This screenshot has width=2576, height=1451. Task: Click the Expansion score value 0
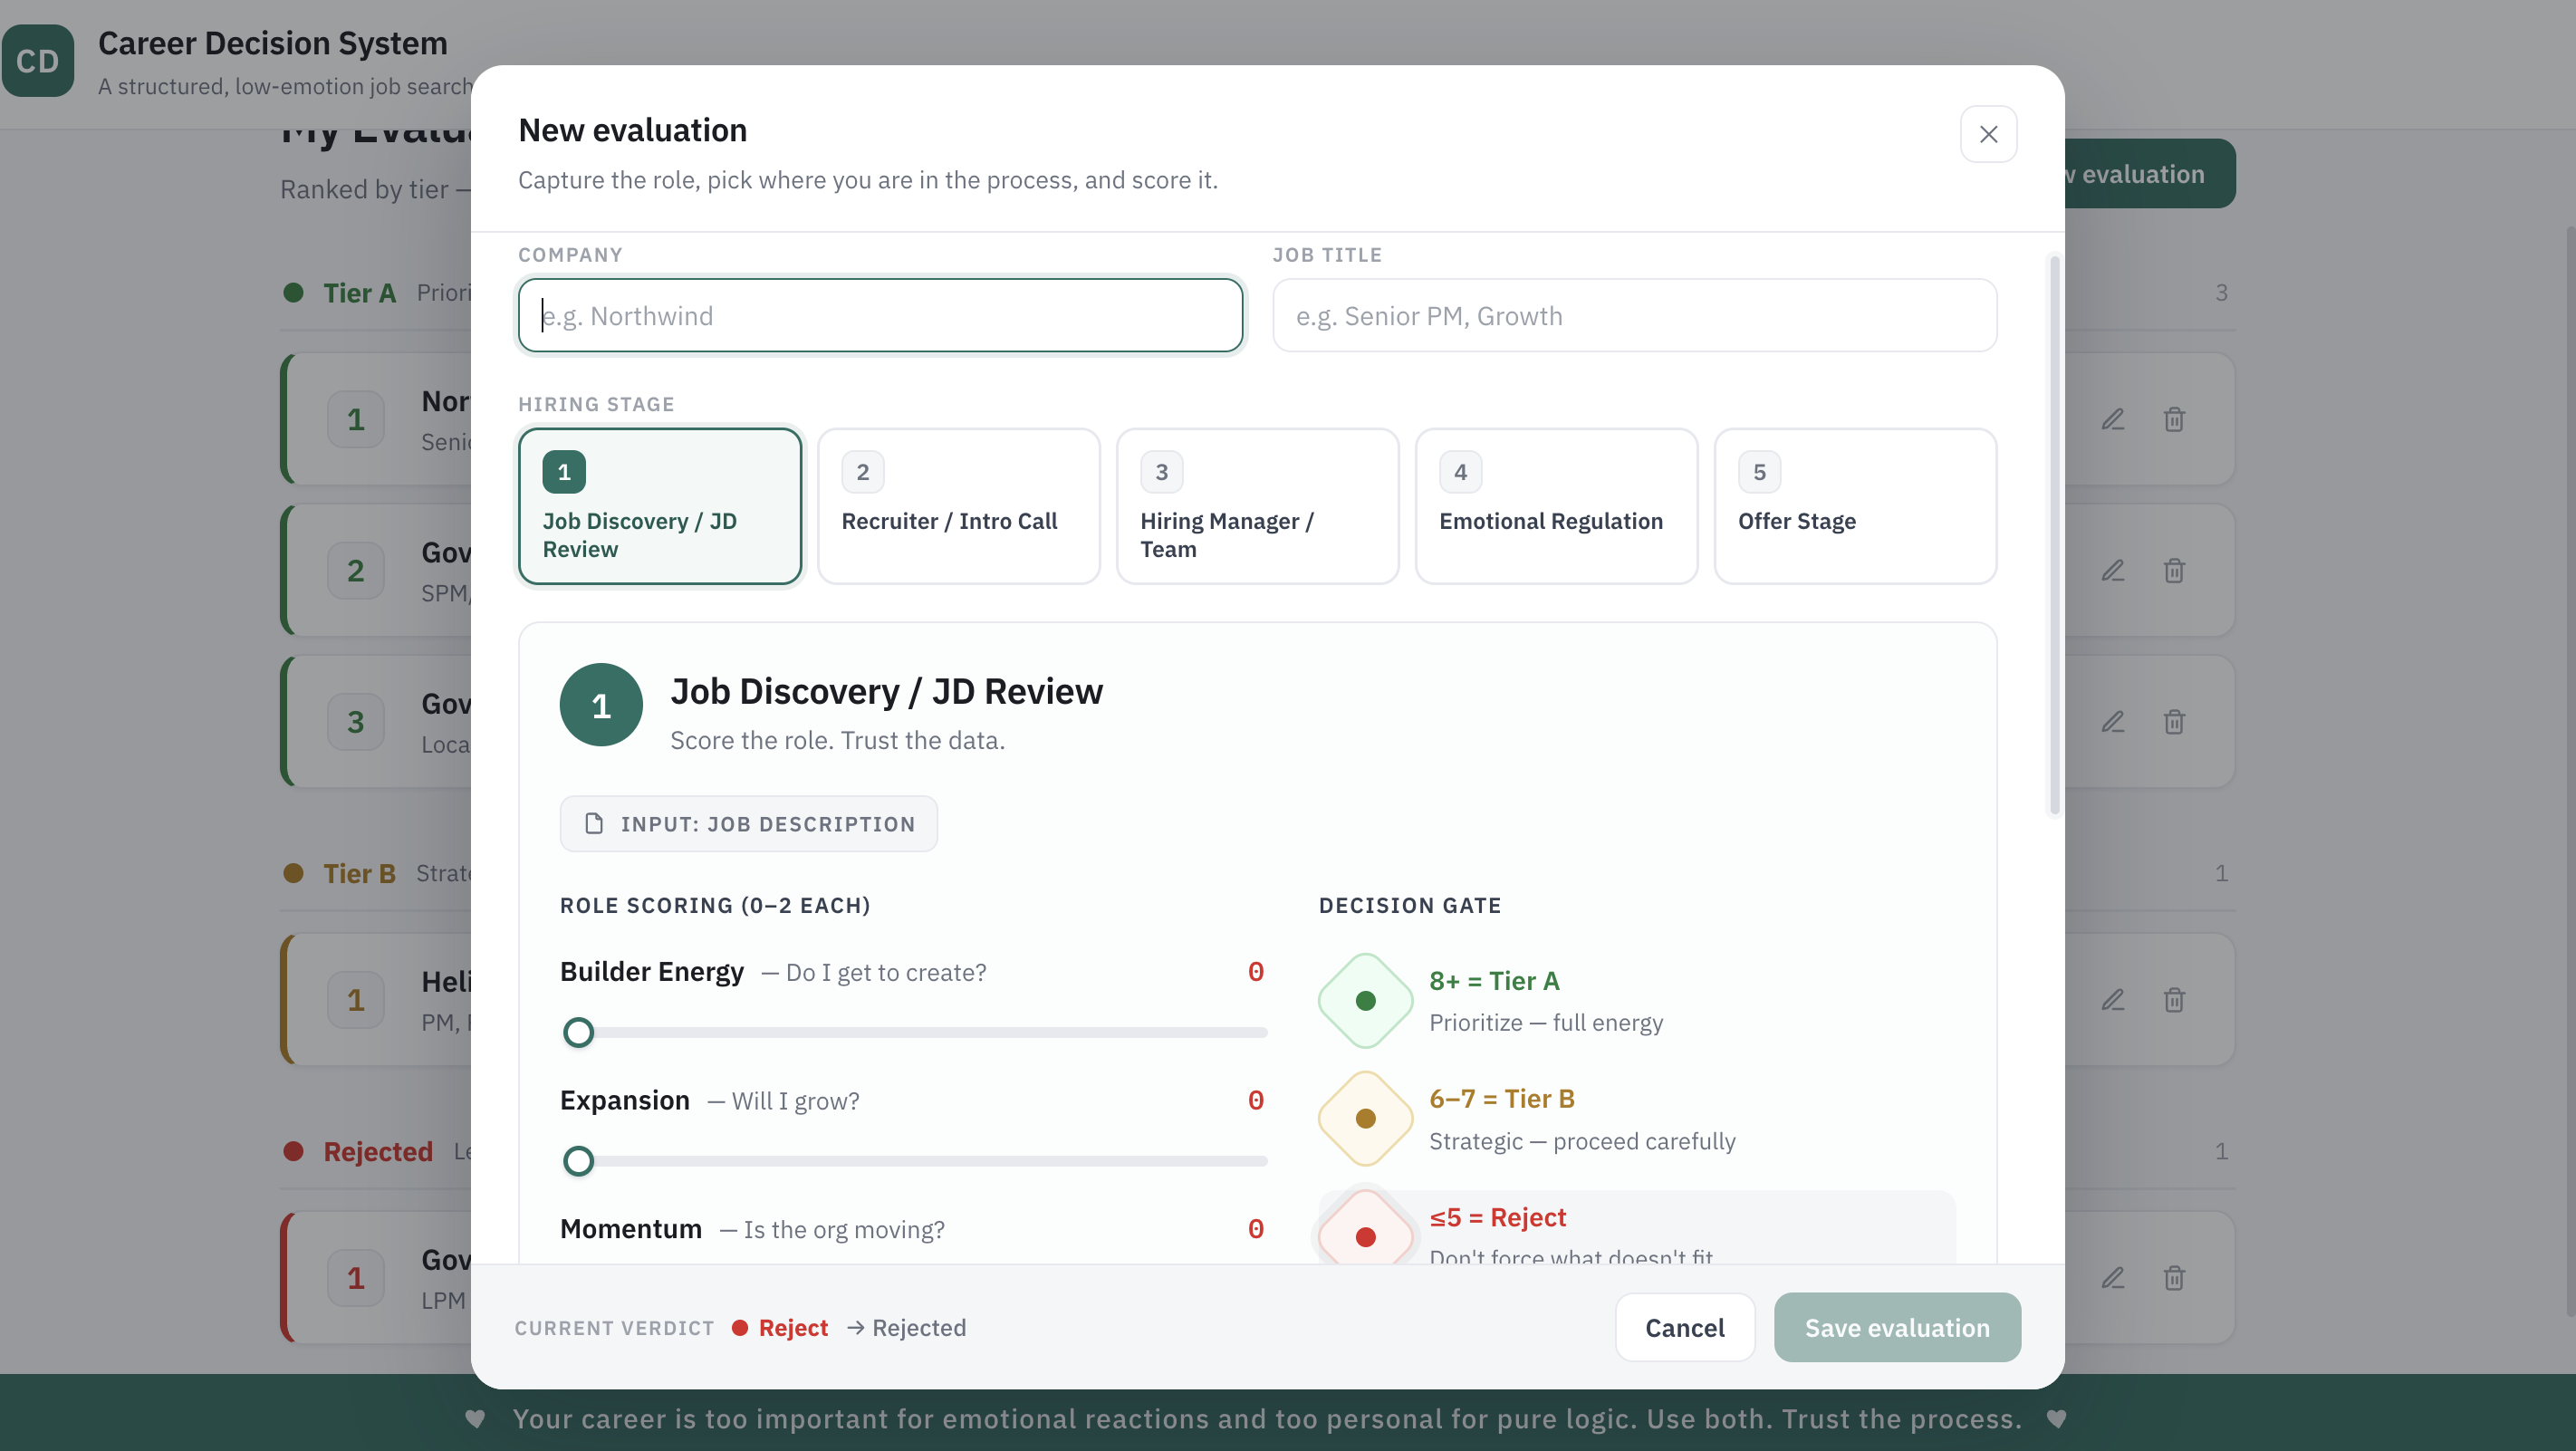(x=1256, y=1101)
